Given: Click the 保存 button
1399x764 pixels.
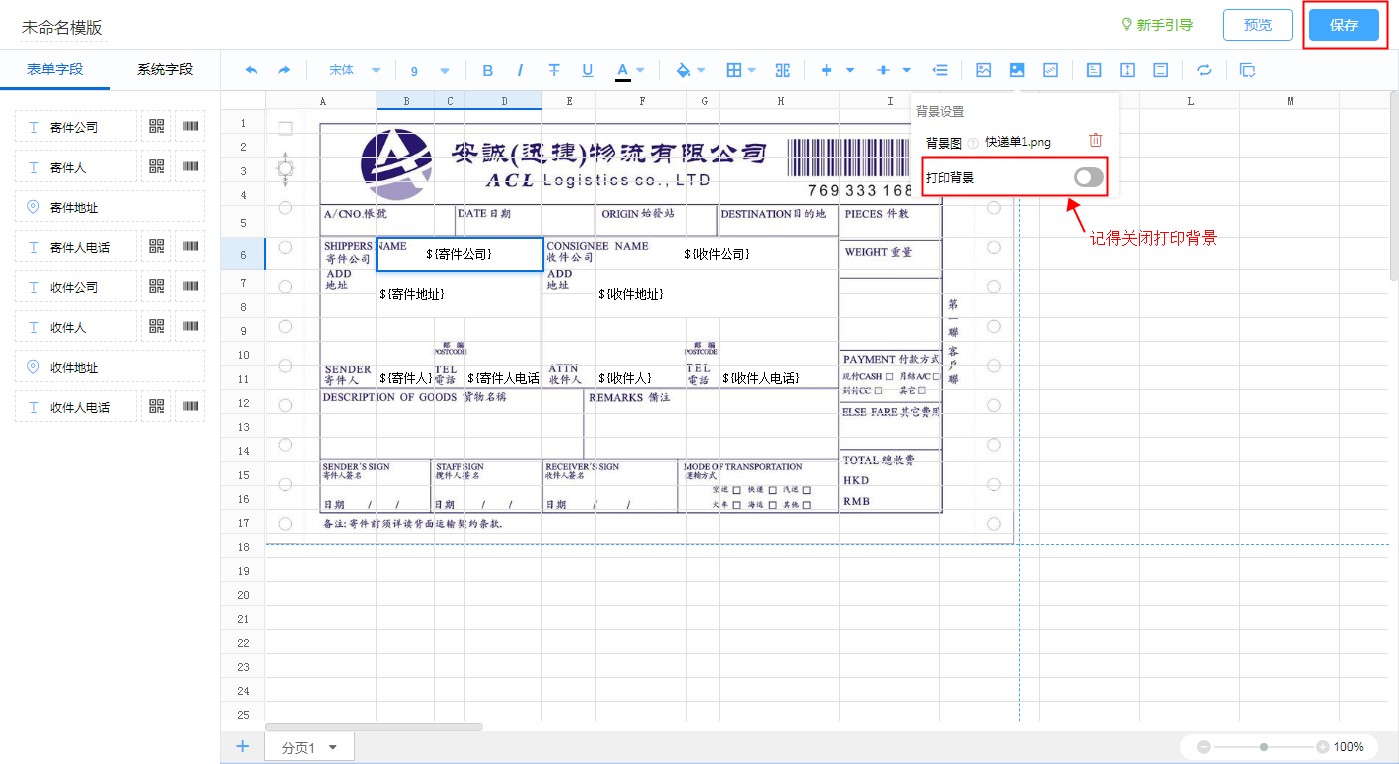Looking at the screenshot, I should (1344, 25).
